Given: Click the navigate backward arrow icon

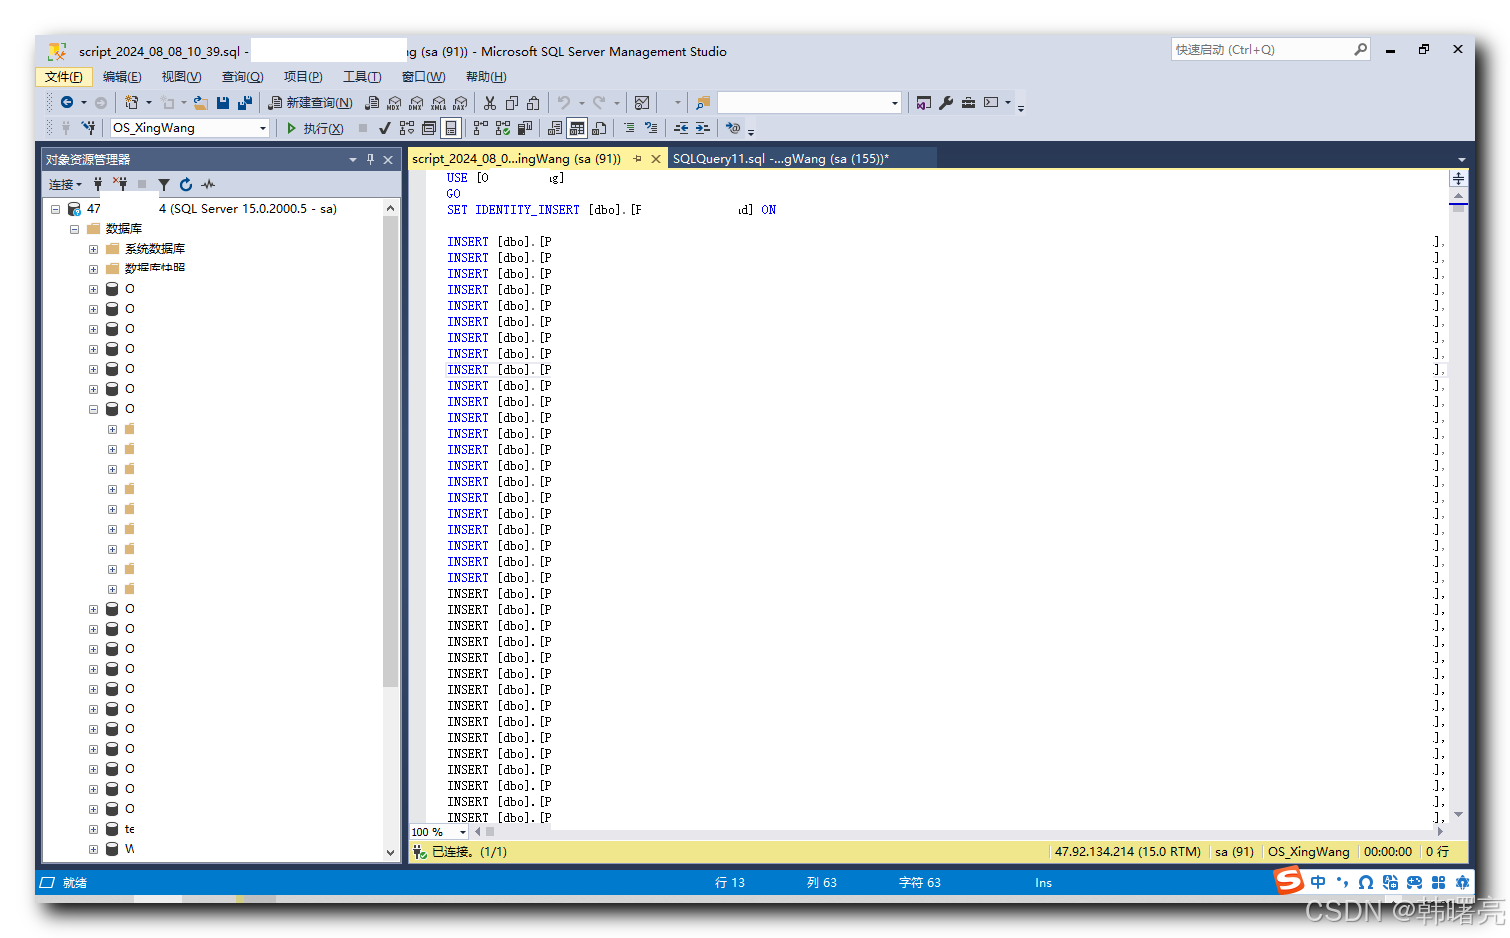Looking at the screenshot, I should (66, 102).
